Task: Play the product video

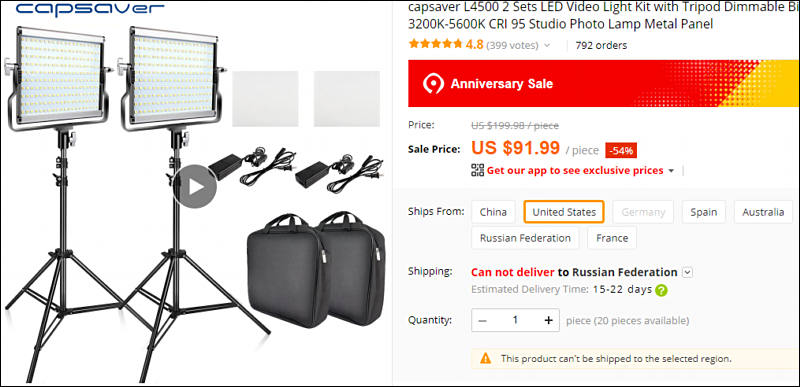Action: coord(194,187)
